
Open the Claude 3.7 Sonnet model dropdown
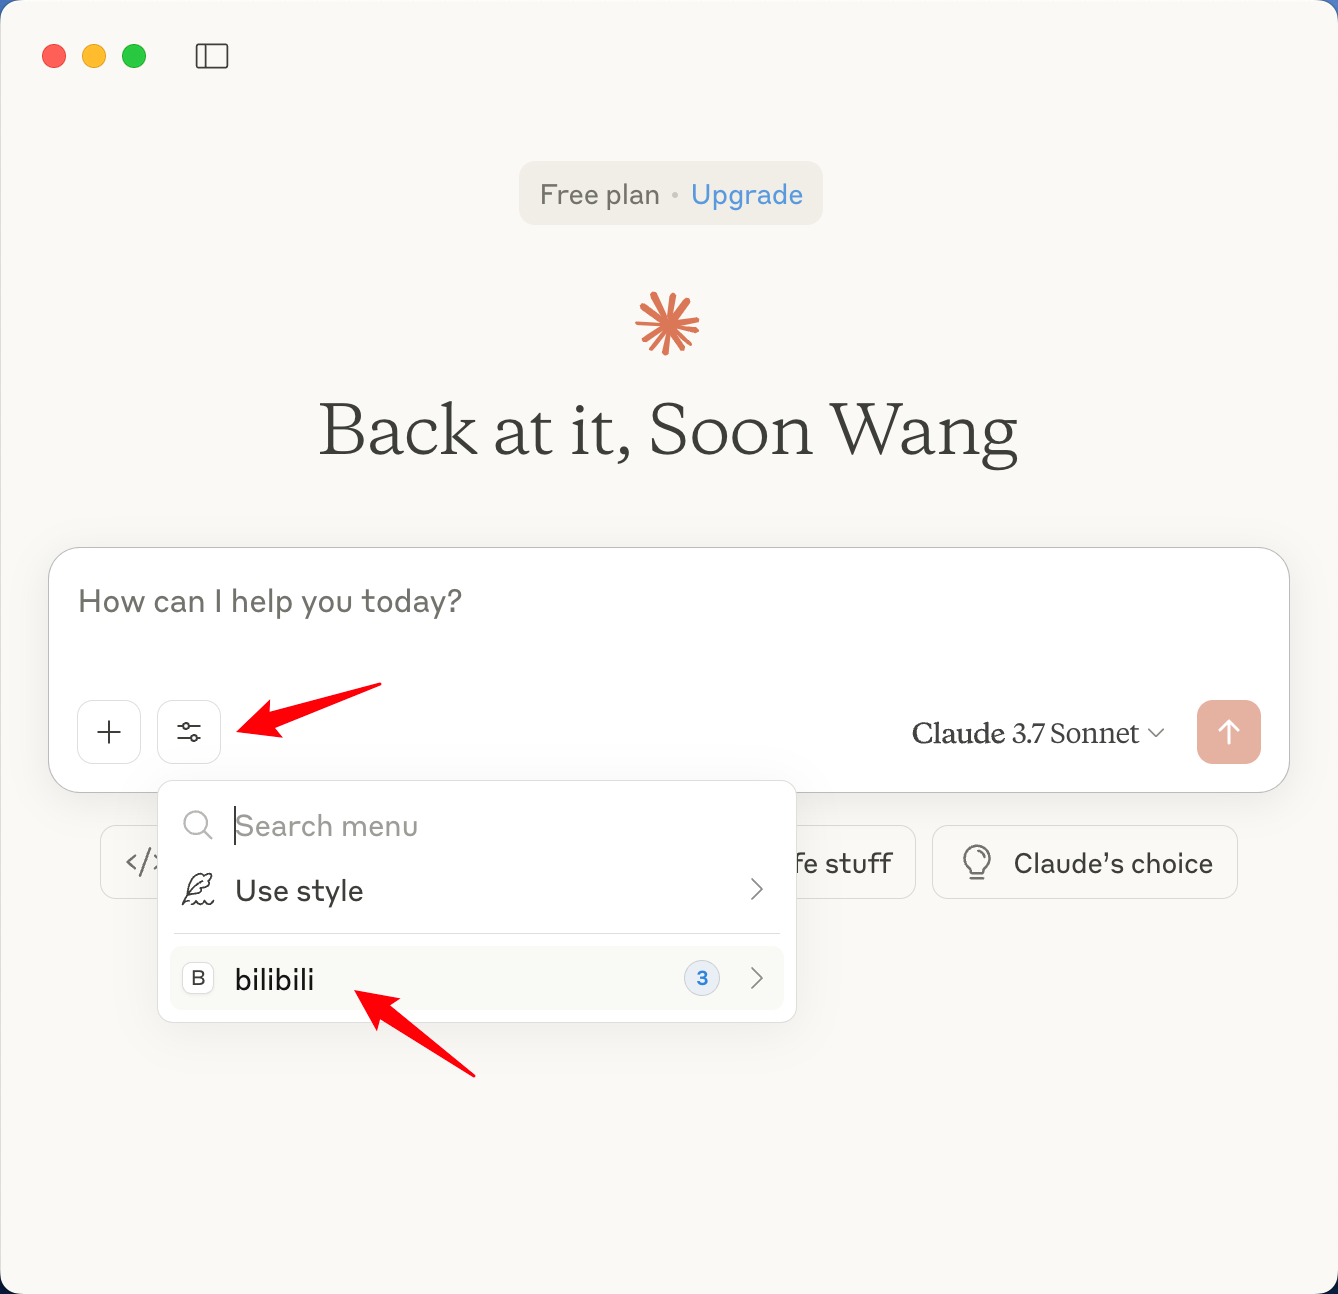[1038, 733]
